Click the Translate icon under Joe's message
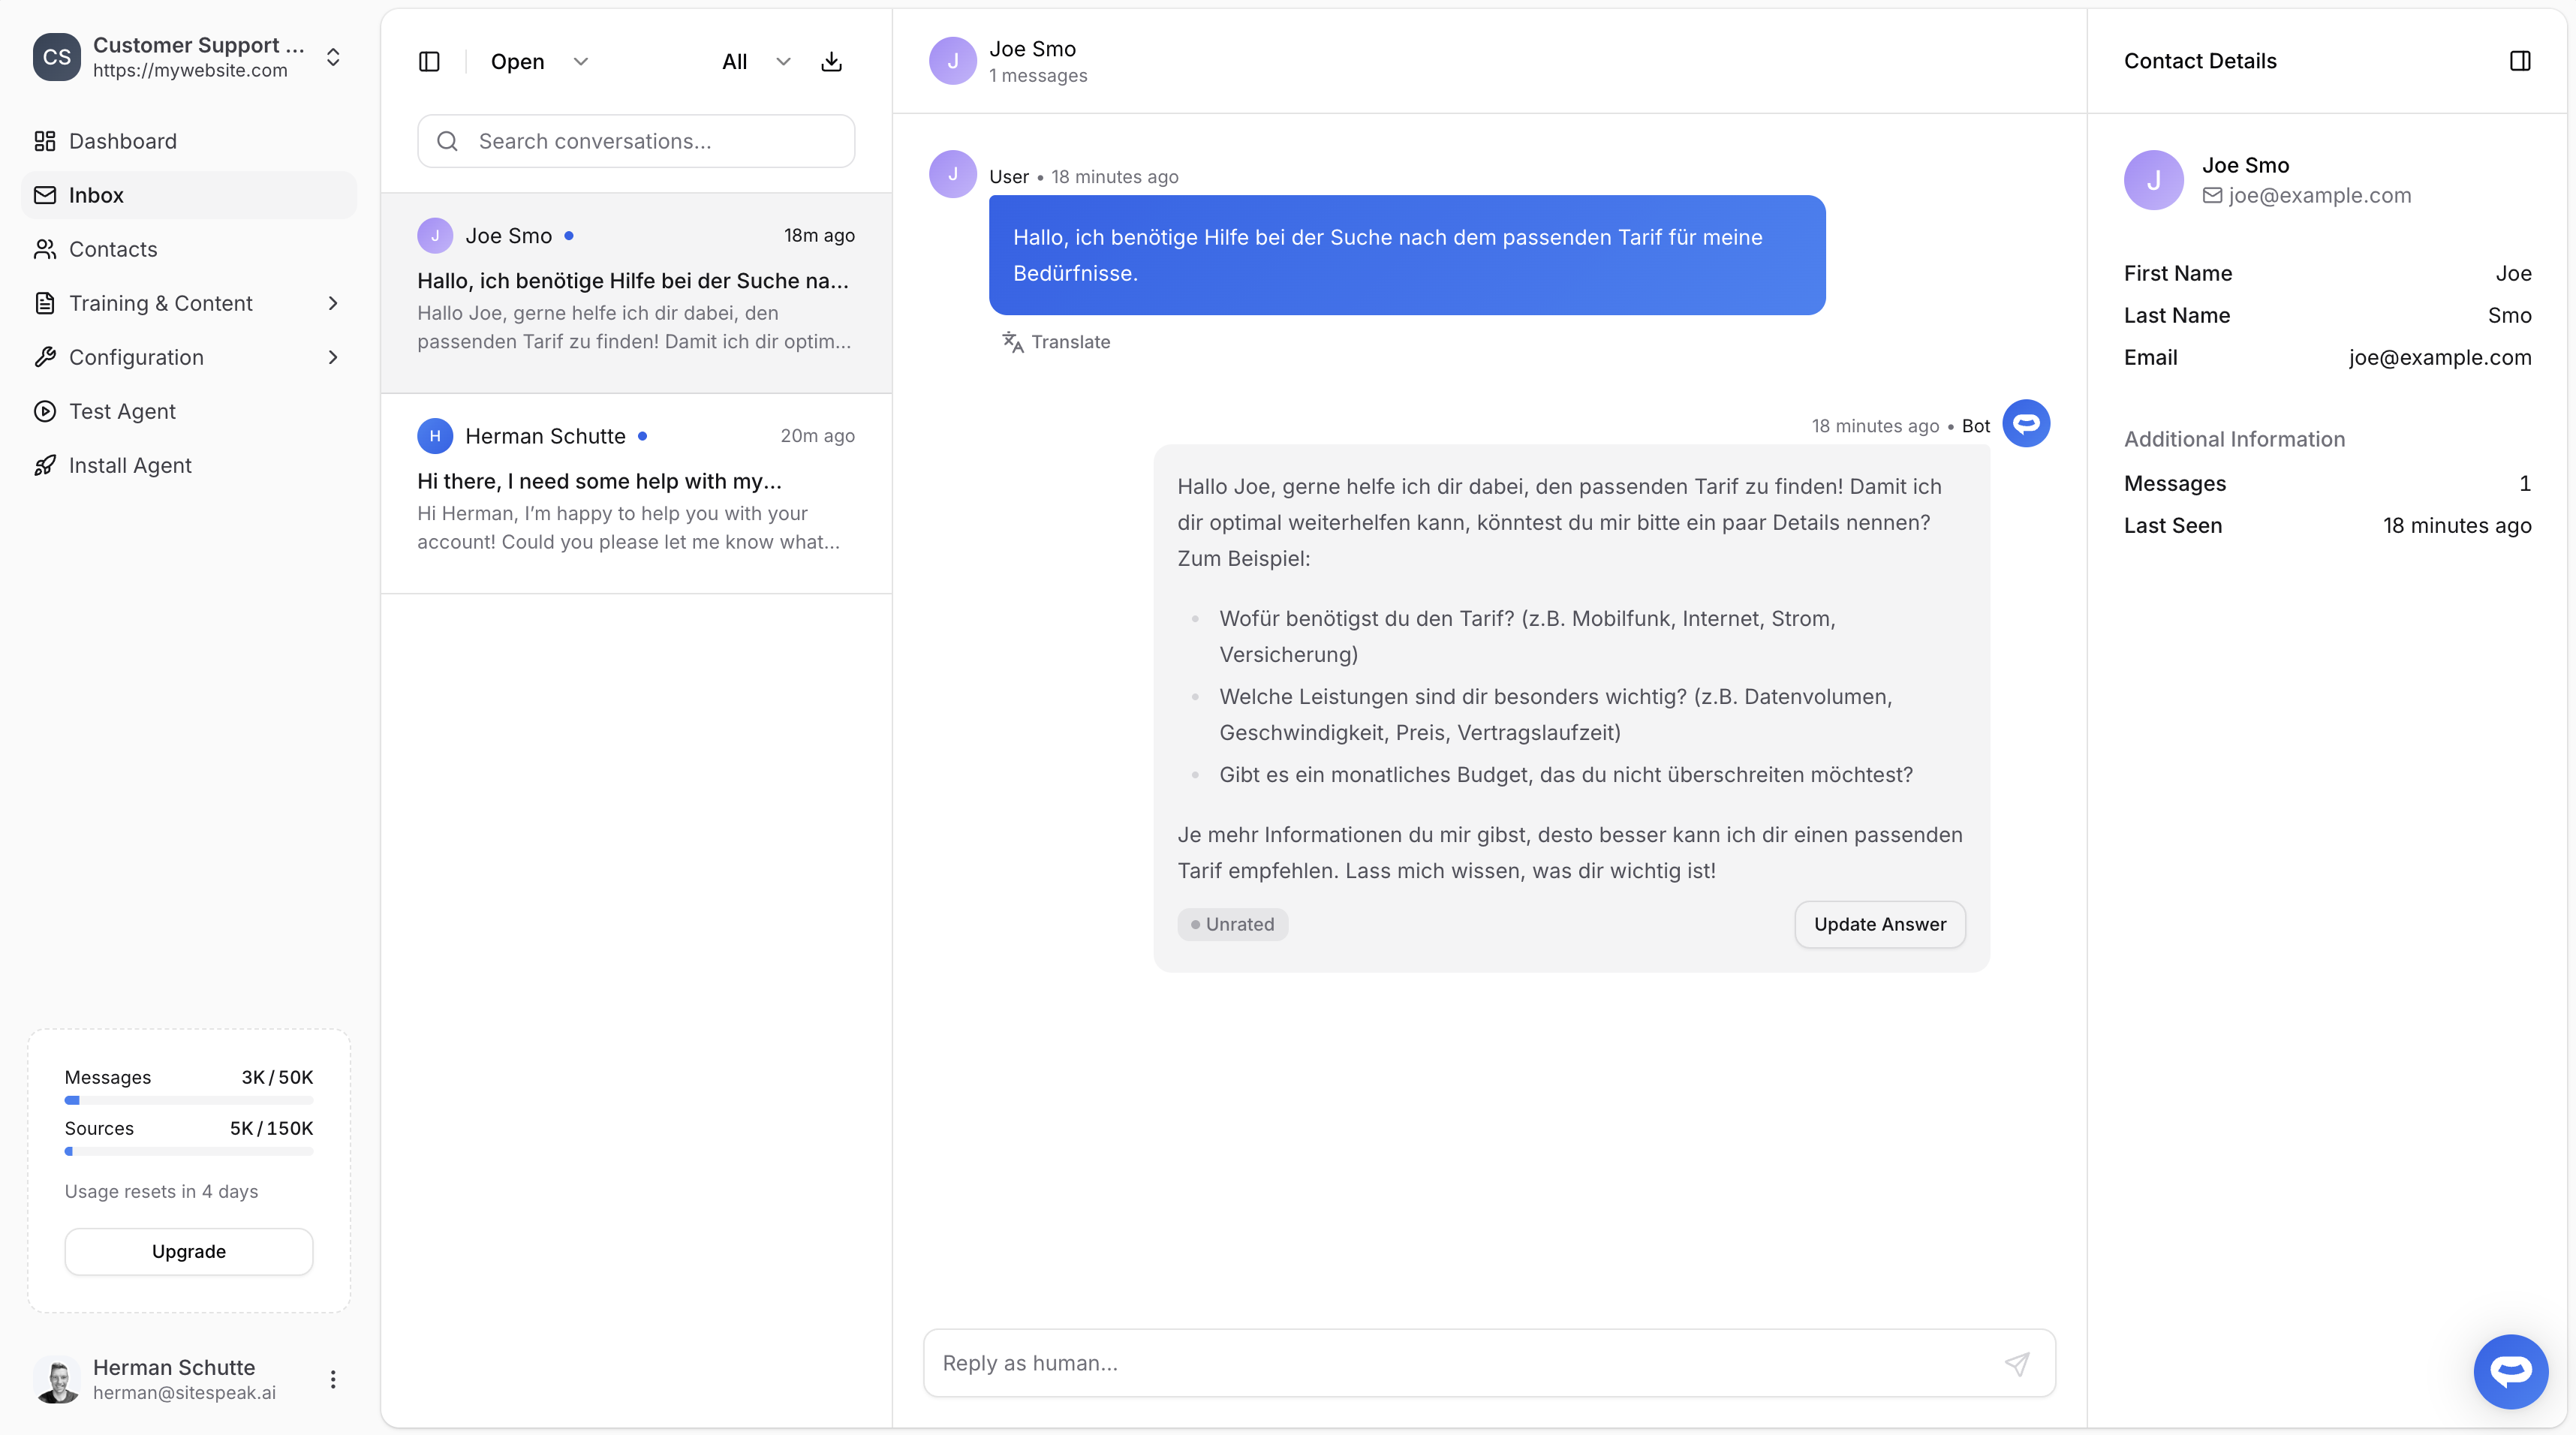The width and height of the screenshot is (2576, 1435). 1012,342
